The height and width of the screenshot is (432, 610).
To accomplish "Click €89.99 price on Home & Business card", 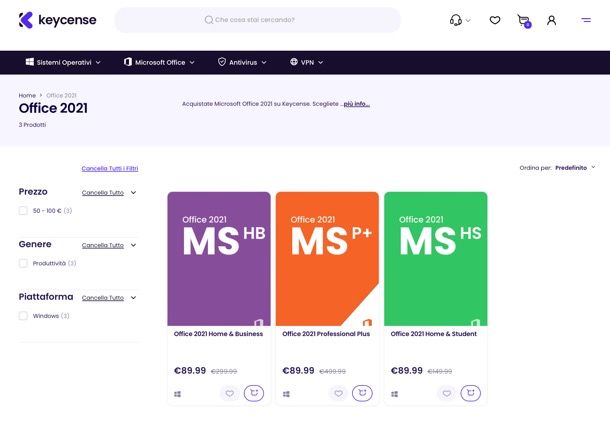I will click(190, 371).
